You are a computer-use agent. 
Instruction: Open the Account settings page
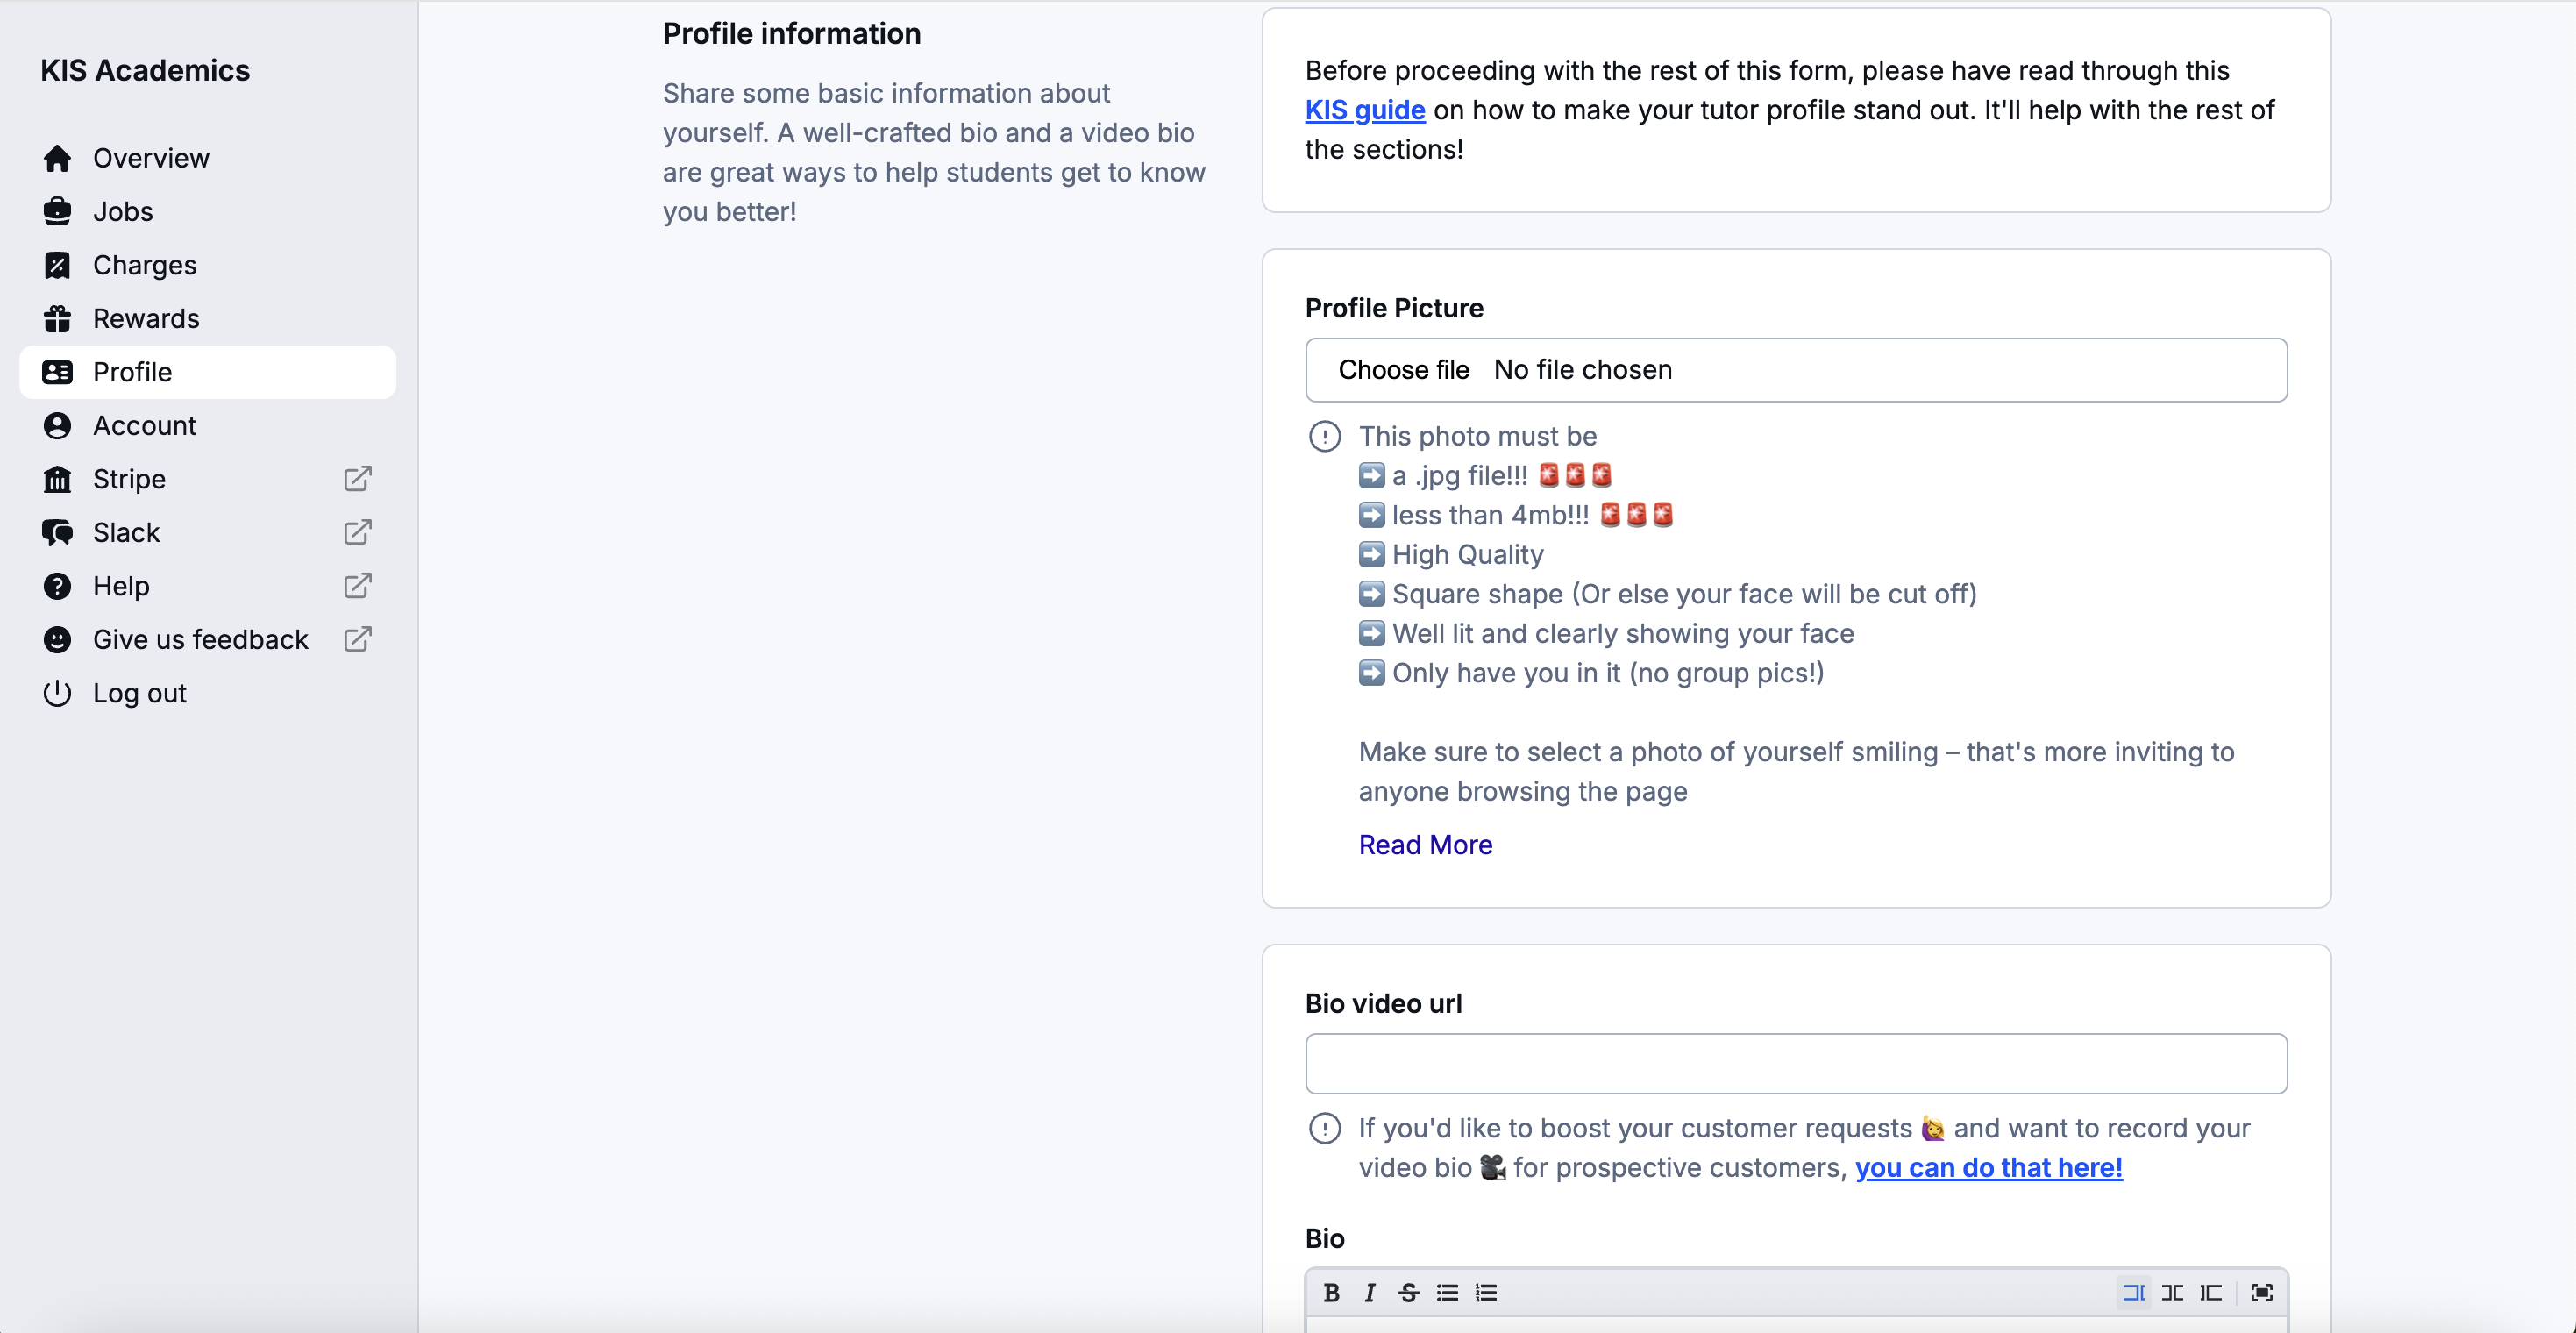pyautogui.click(x=144, y=426)
